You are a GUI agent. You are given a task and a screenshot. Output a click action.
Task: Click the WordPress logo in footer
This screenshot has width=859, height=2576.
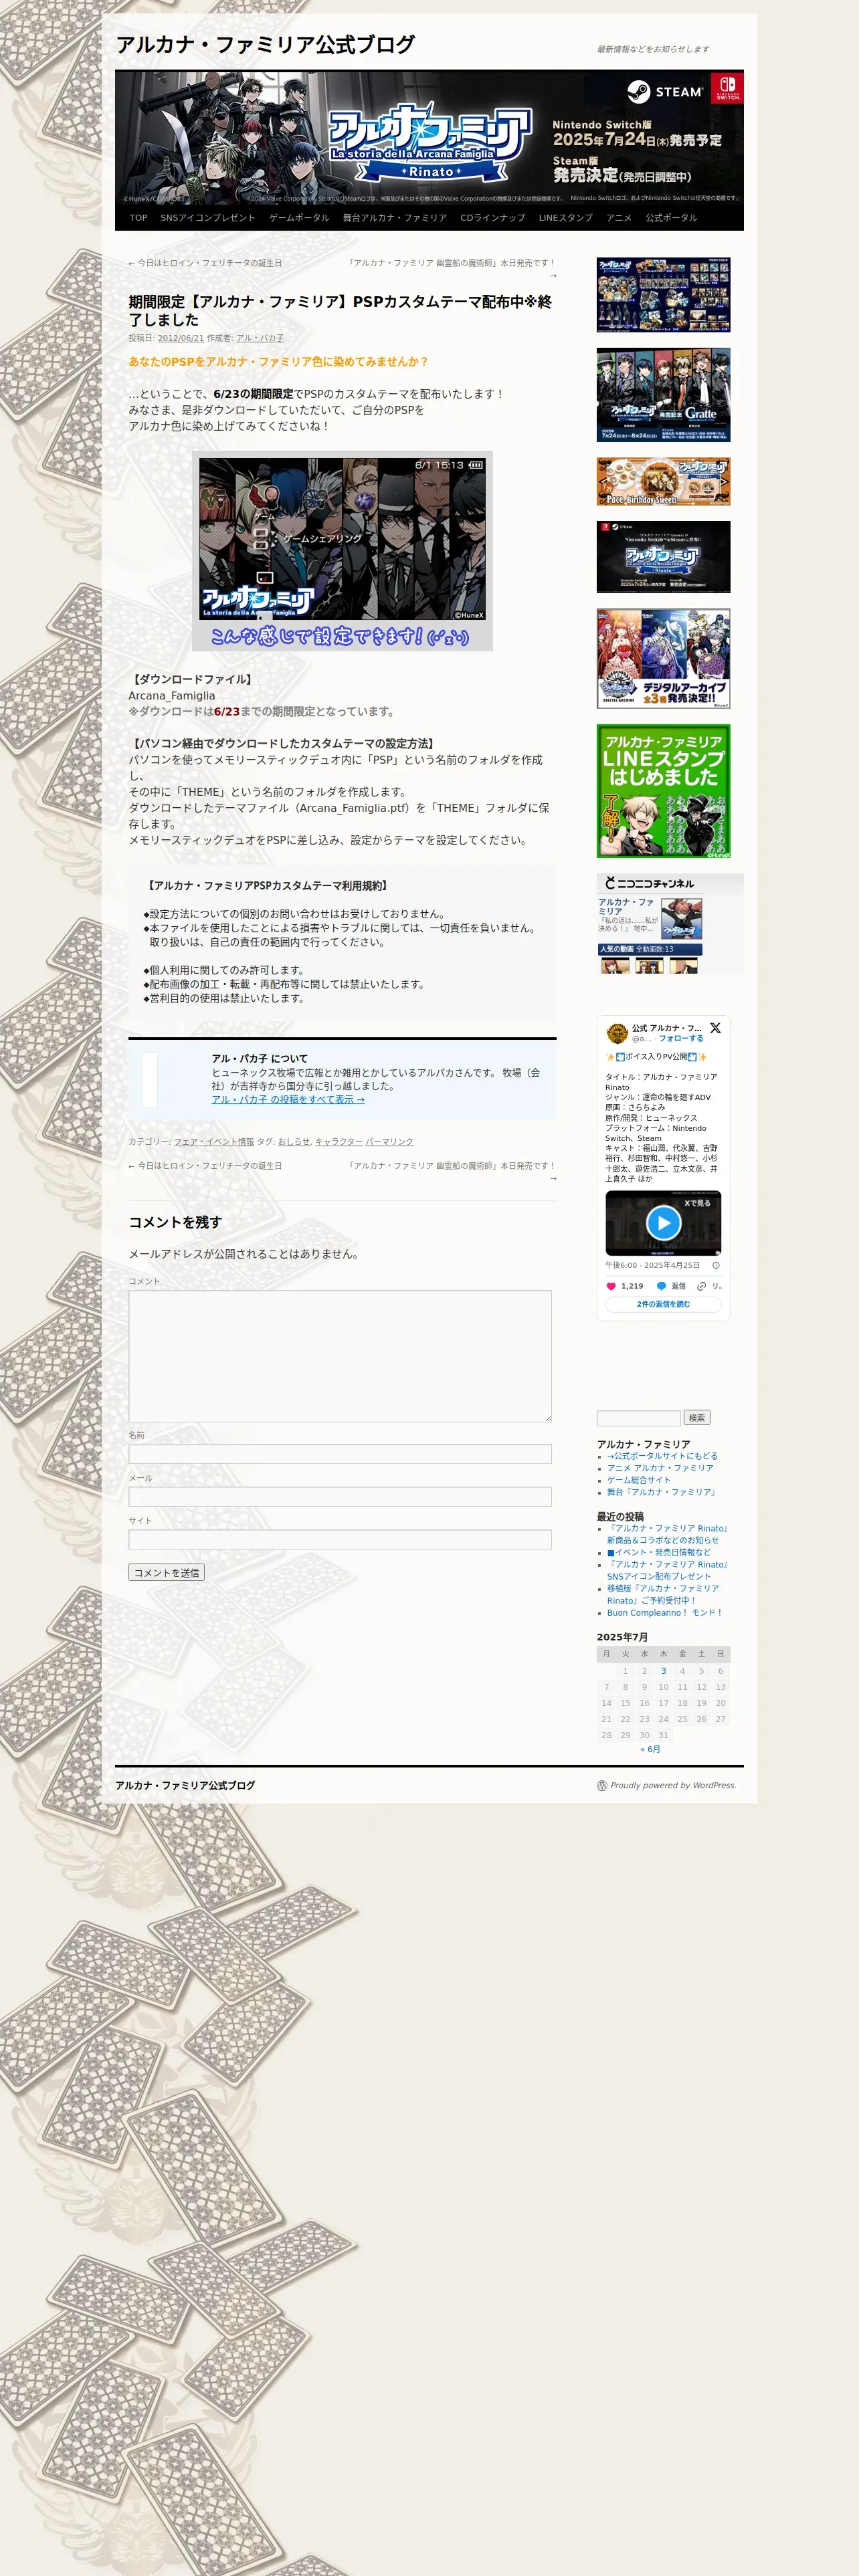point(602,1785)
